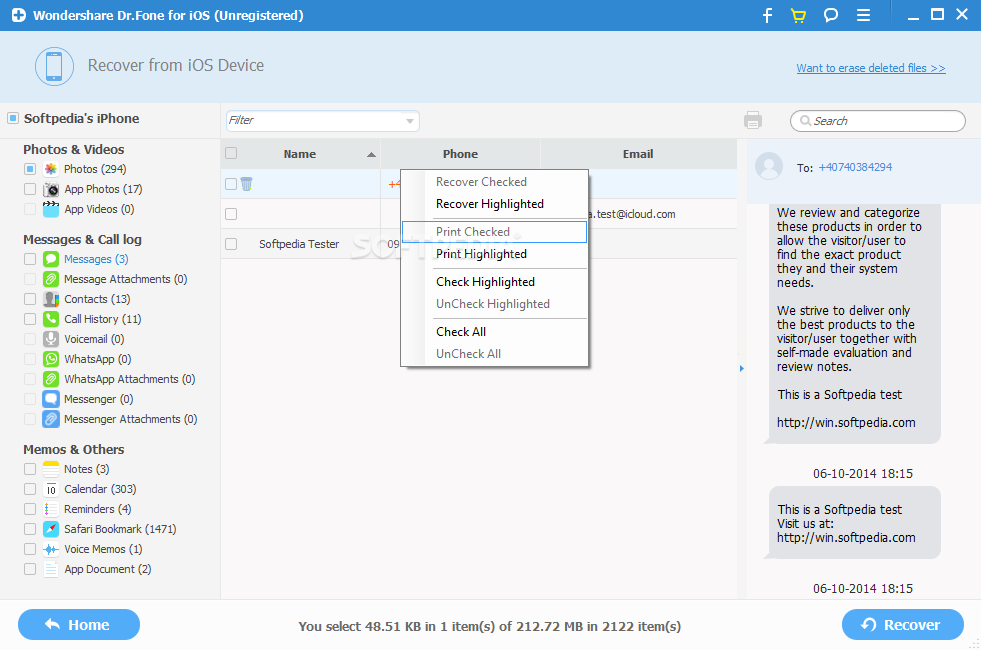The width and height of the screenshot is (981, 650).
Task: Toggle the Photos (294) checkbox
Action: point(30,169)
